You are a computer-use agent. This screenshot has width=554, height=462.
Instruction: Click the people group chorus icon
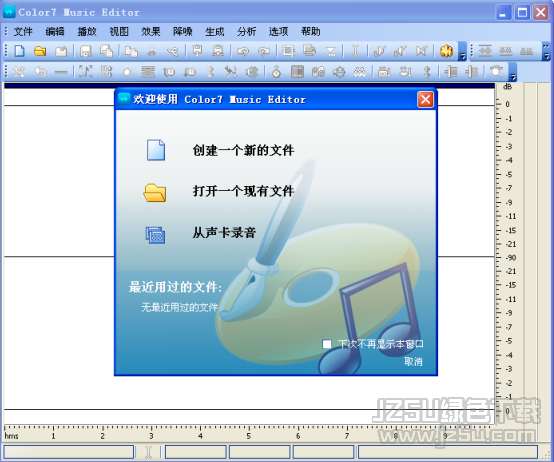point(360,72)
